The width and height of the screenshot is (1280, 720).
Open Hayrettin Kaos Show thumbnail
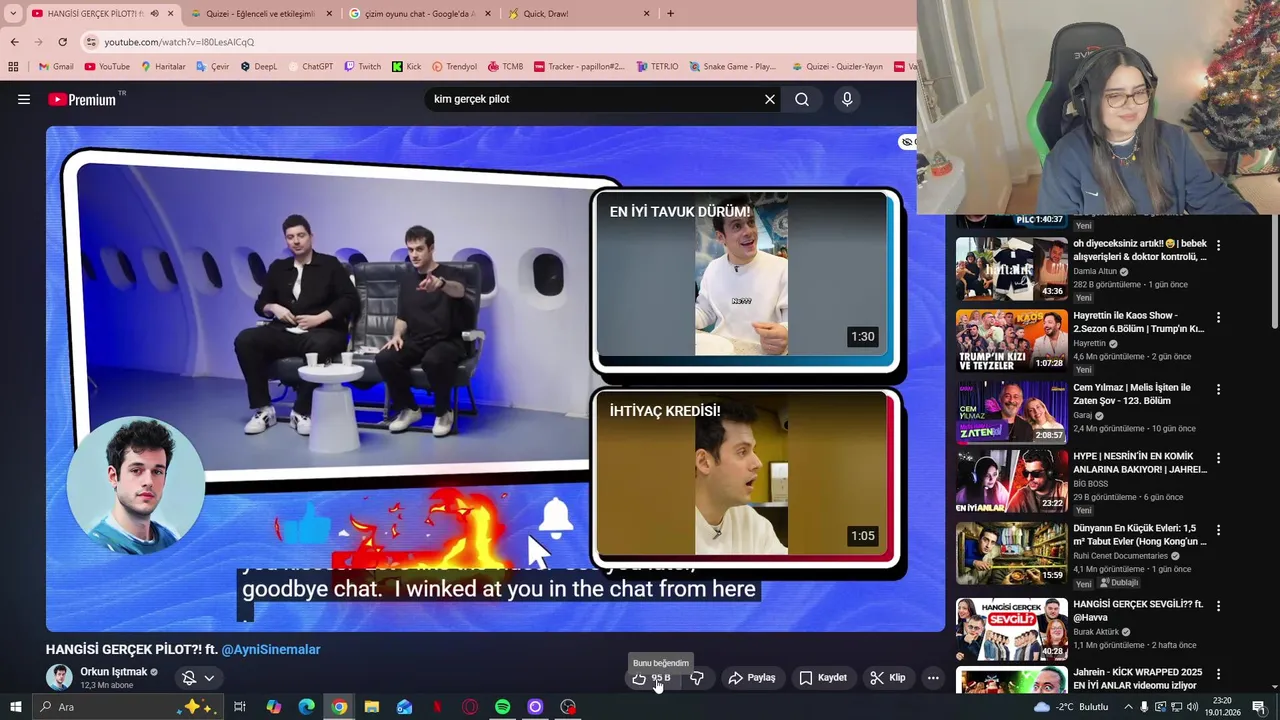[1011, 341]
